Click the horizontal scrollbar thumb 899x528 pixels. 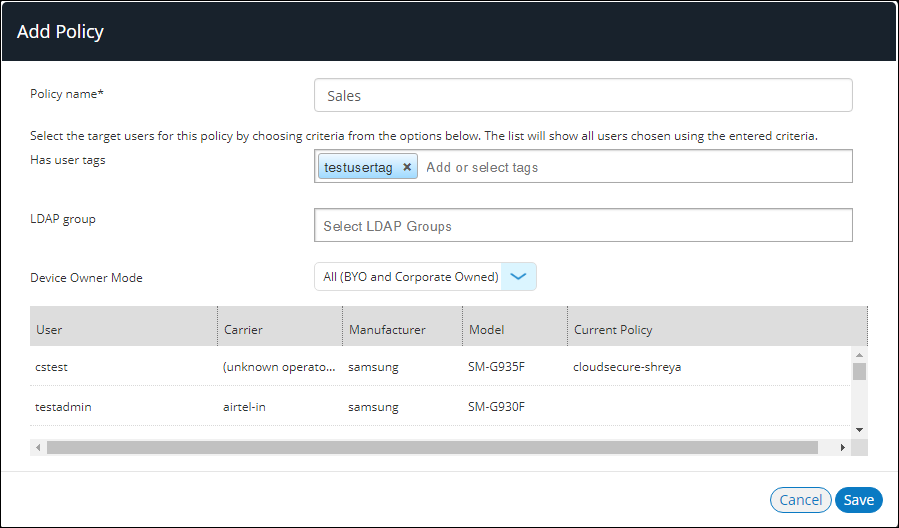(432, 447)
